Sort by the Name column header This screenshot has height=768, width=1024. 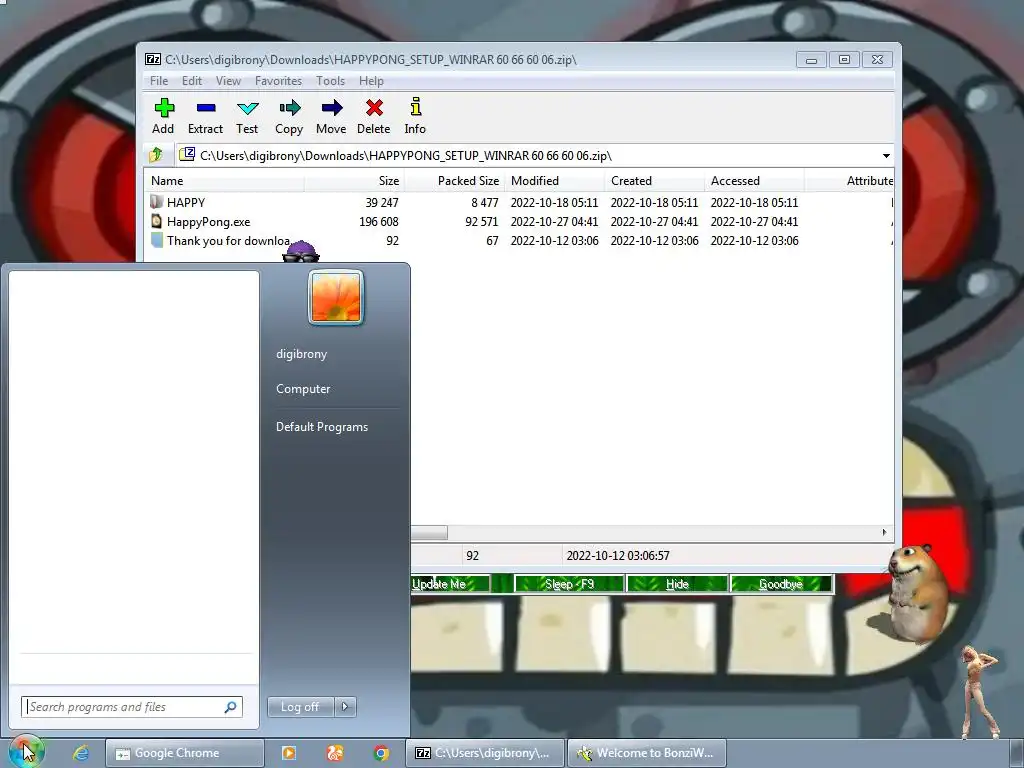(x=224, y=181)
